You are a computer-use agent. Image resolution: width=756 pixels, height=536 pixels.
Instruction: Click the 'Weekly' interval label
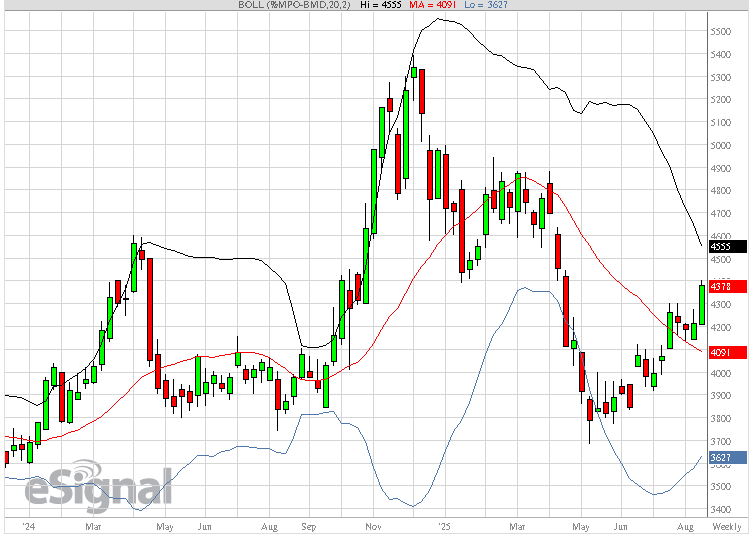point(727,526)
